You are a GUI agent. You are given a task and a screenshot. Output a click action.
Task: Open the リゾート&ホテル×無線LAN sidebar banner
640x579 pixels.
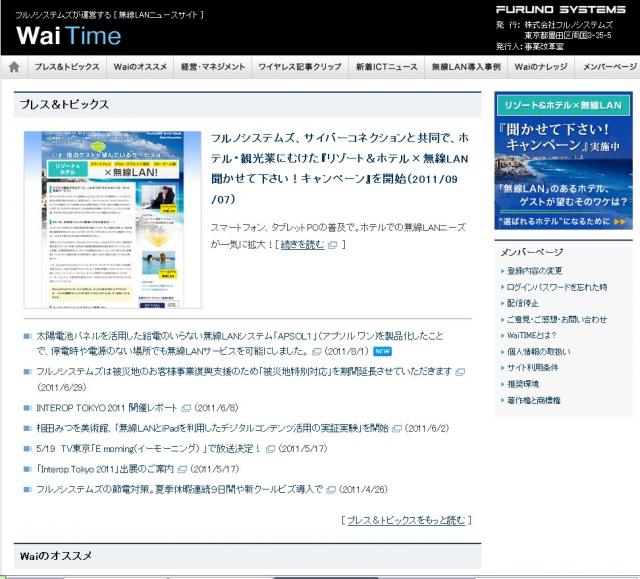click(564, 161)
